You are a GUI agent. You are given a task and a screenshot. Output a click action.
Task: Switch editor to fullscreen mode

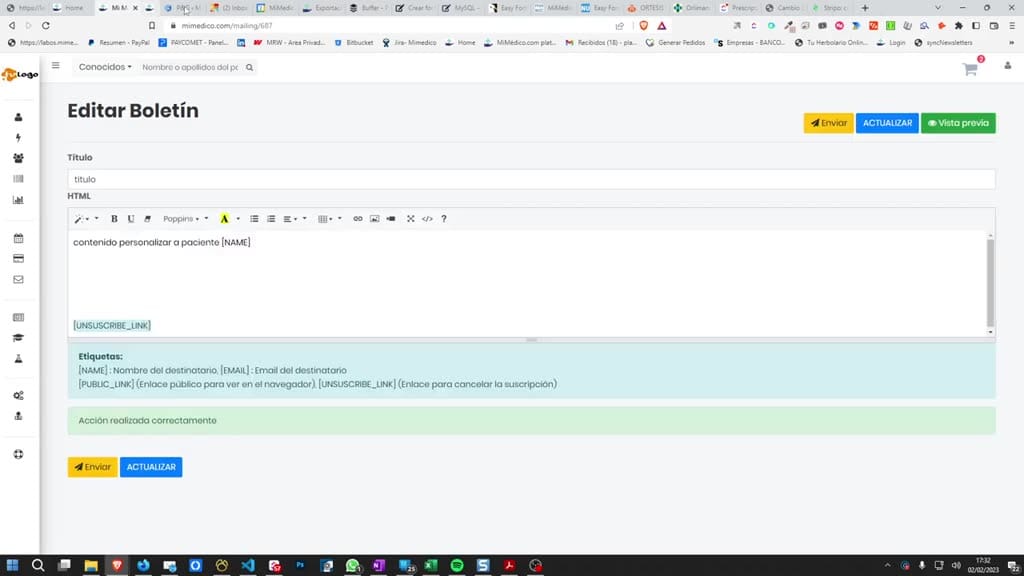tap(411, 219)
